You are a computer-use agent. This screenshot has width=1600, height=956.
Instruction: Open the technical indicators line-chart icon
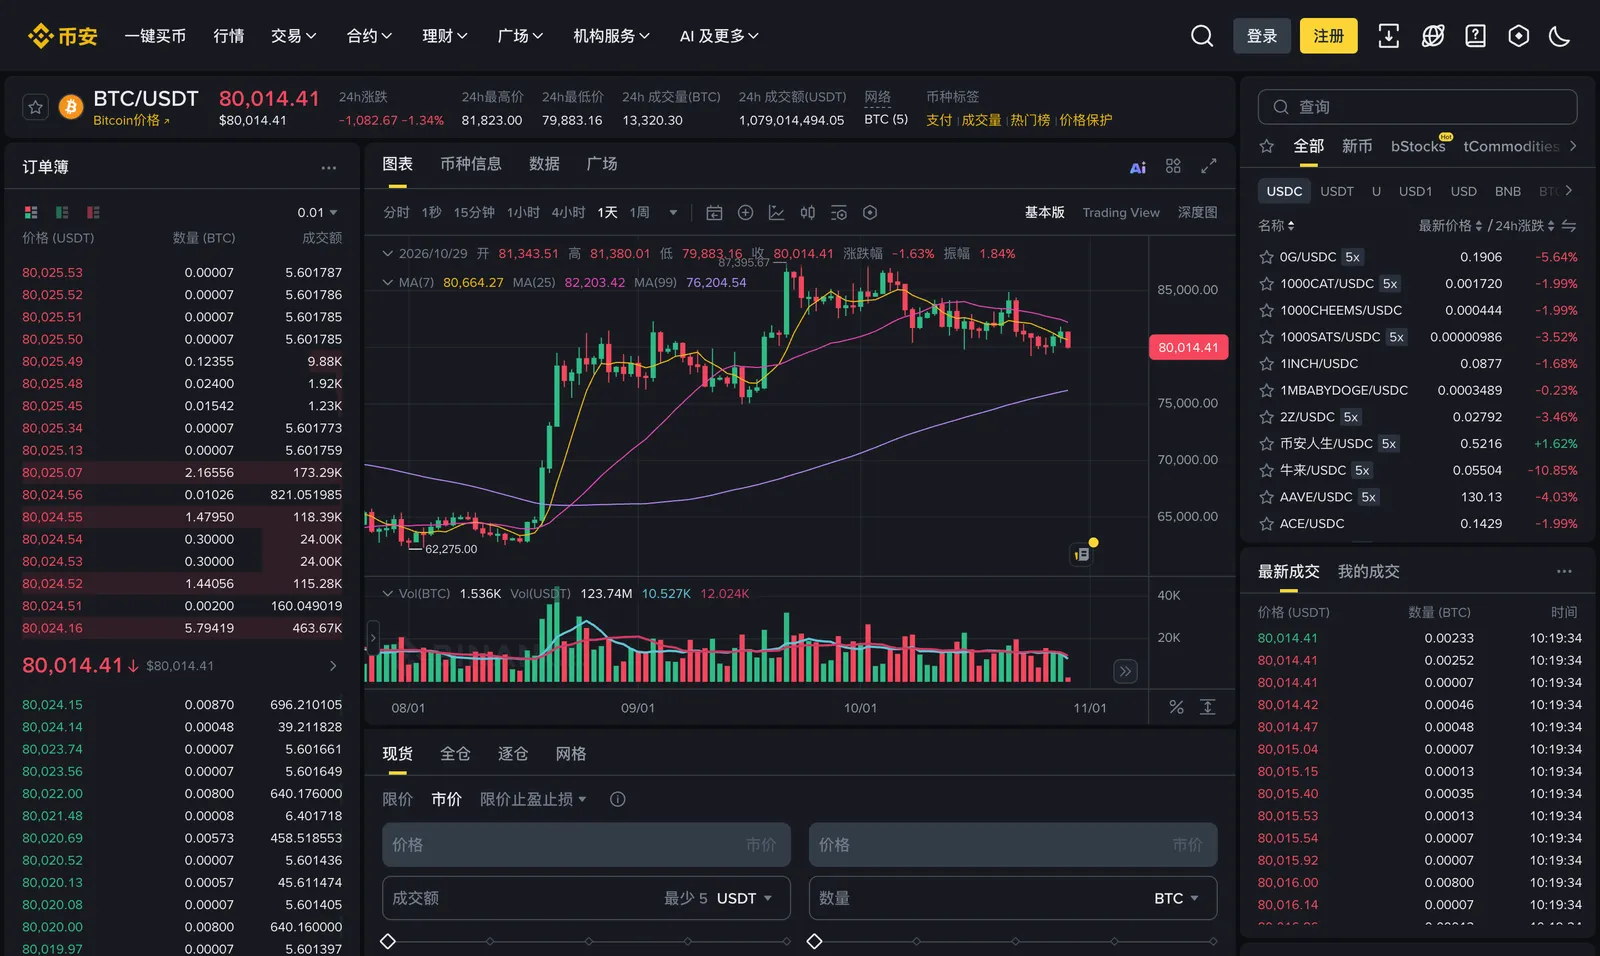(x=776, y=212)
